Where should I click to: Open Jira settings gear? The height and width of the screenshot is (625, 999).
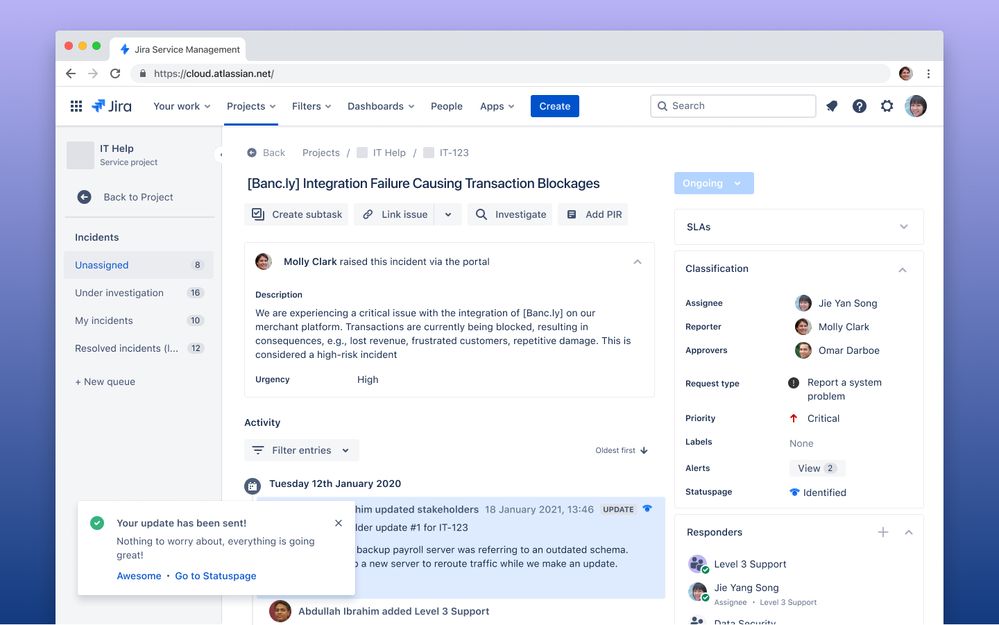887,106
